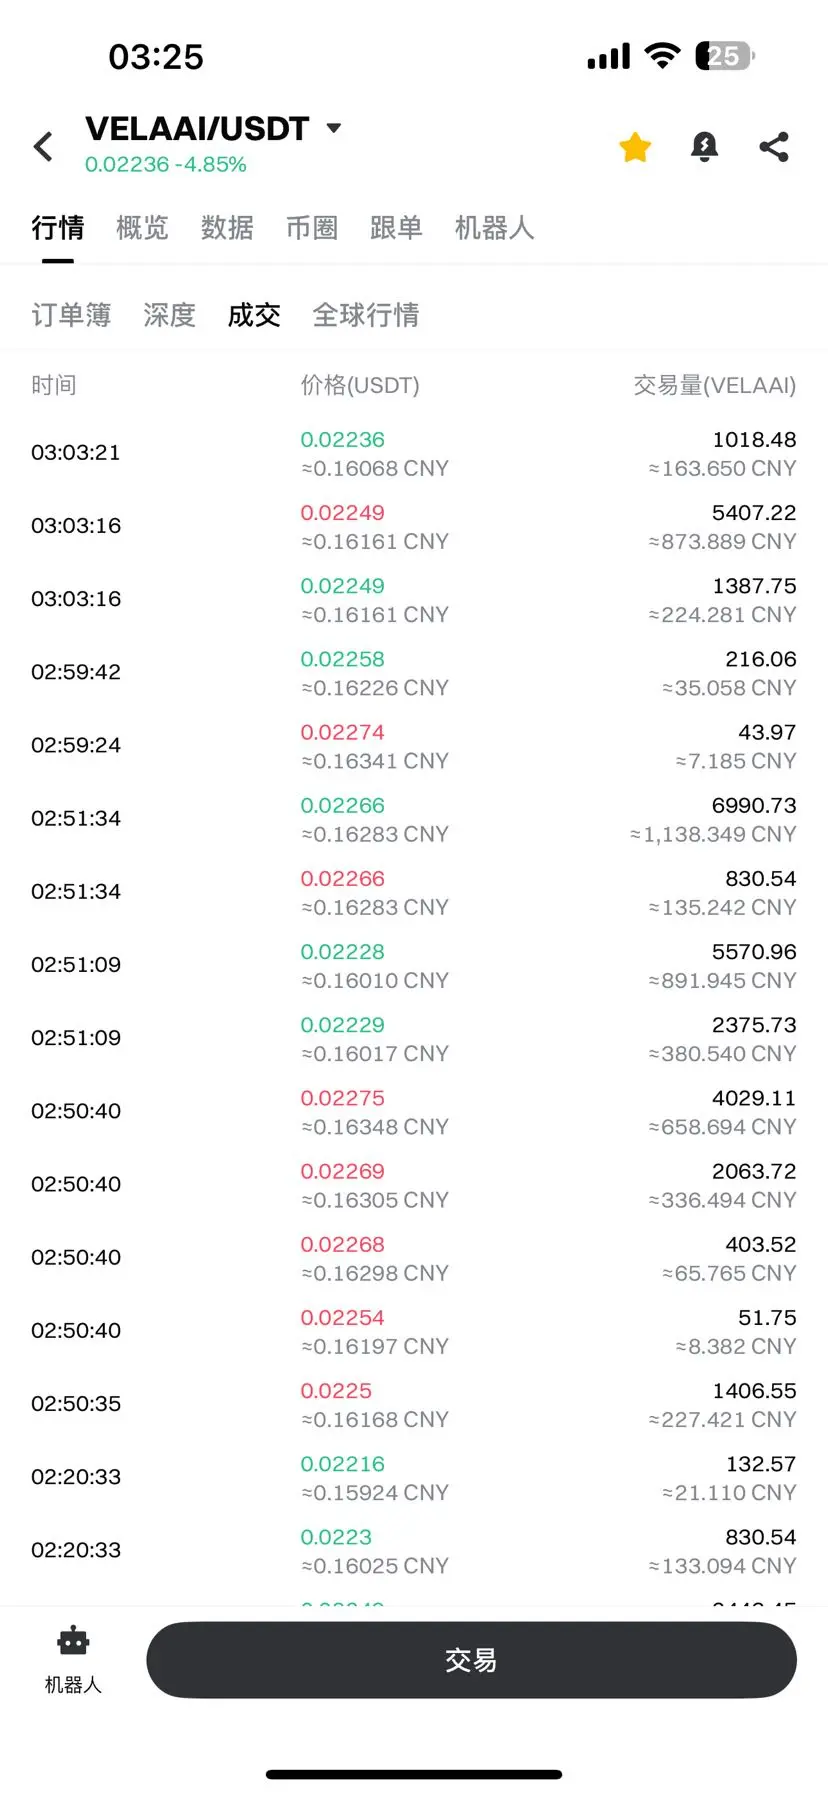
Task: Open the 跟单 tab
Action: [396, 228]
